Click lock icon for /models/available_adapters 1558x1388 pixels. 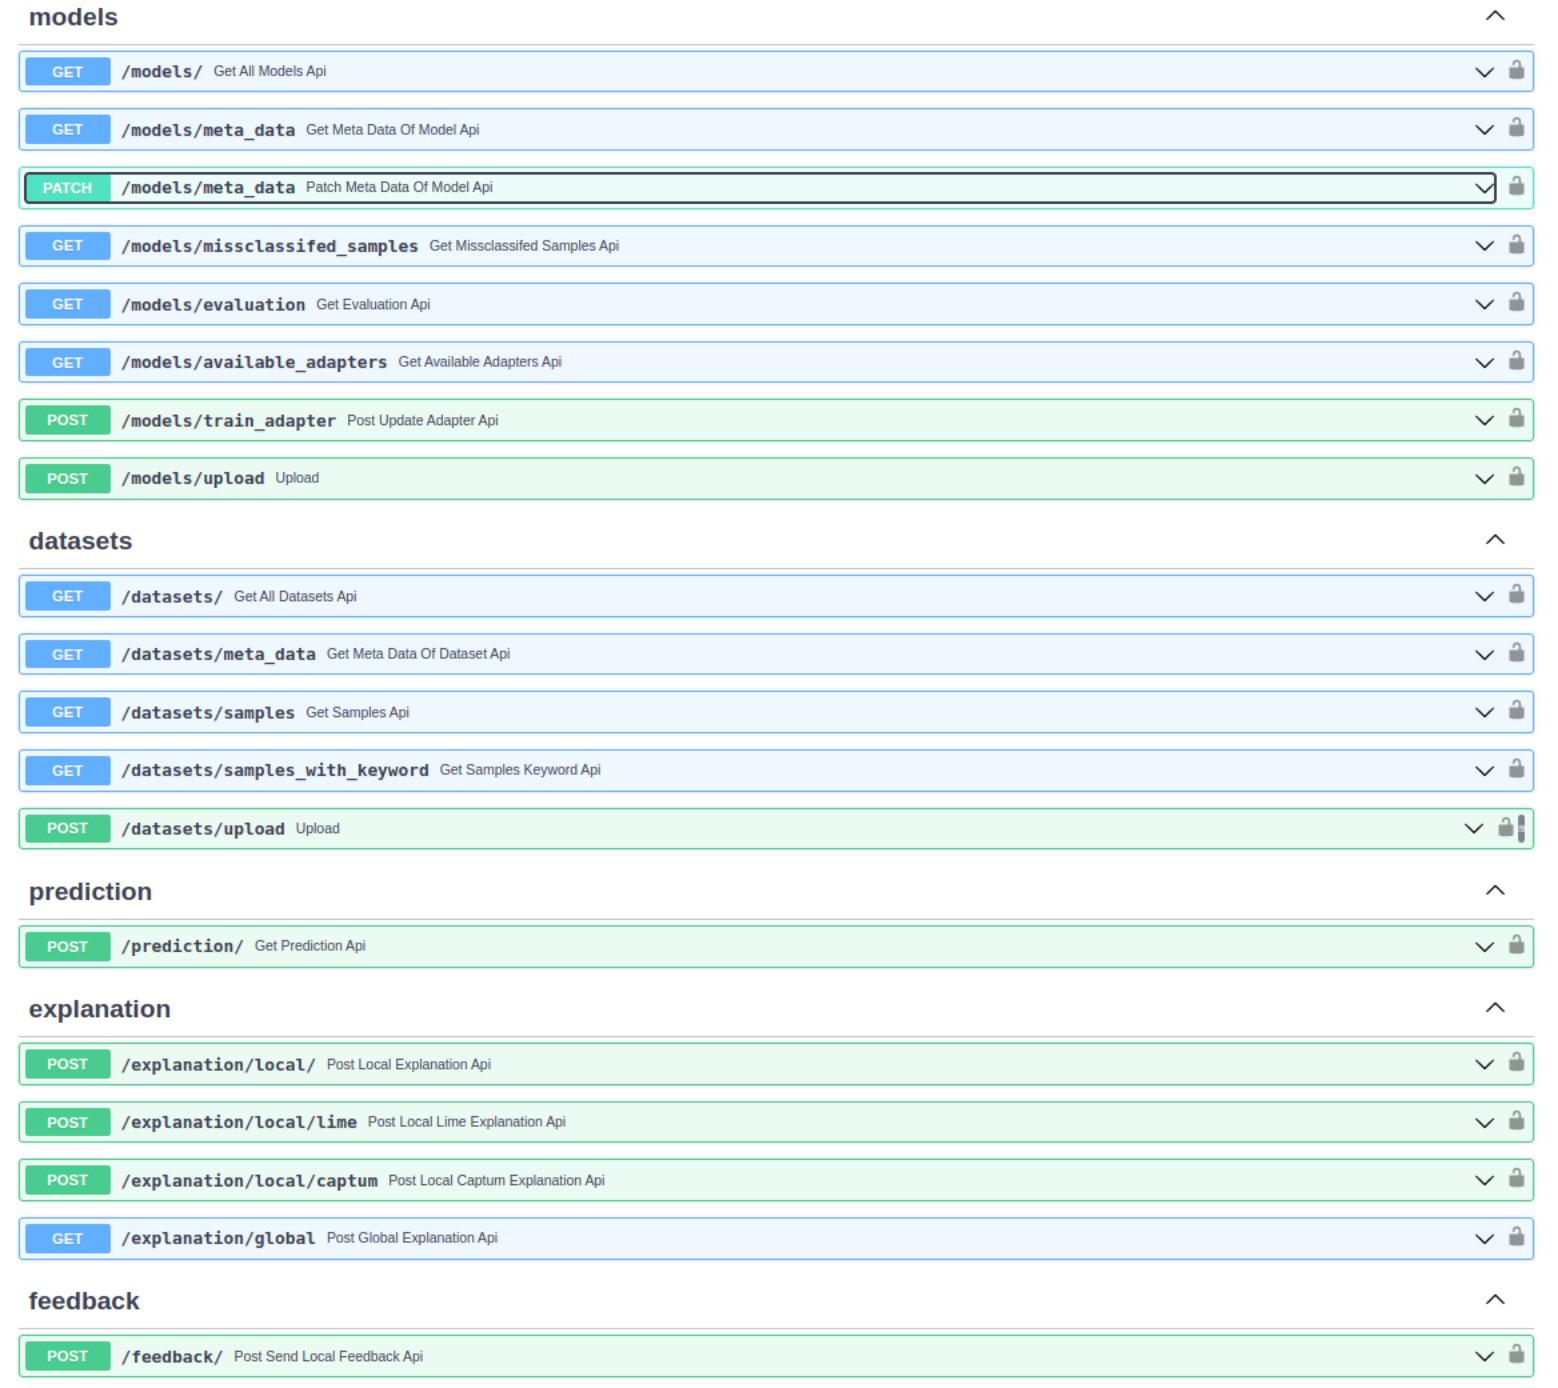1516,360
